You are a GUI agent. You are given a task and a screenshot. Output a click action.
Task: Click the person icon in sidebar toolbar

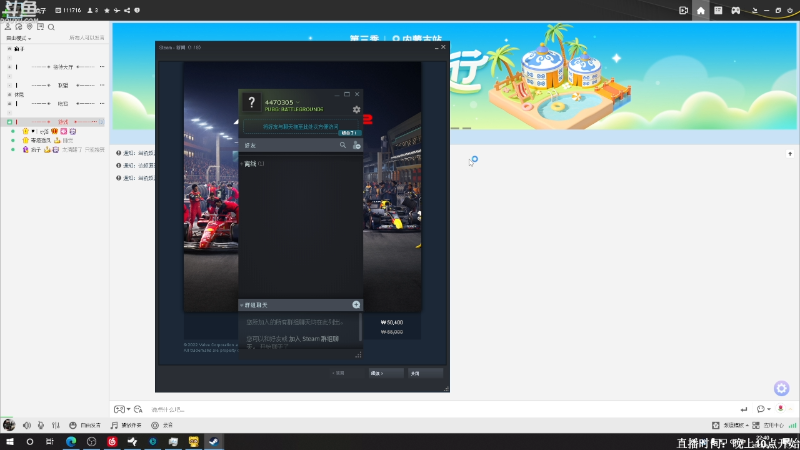click(x=8, y=27)
